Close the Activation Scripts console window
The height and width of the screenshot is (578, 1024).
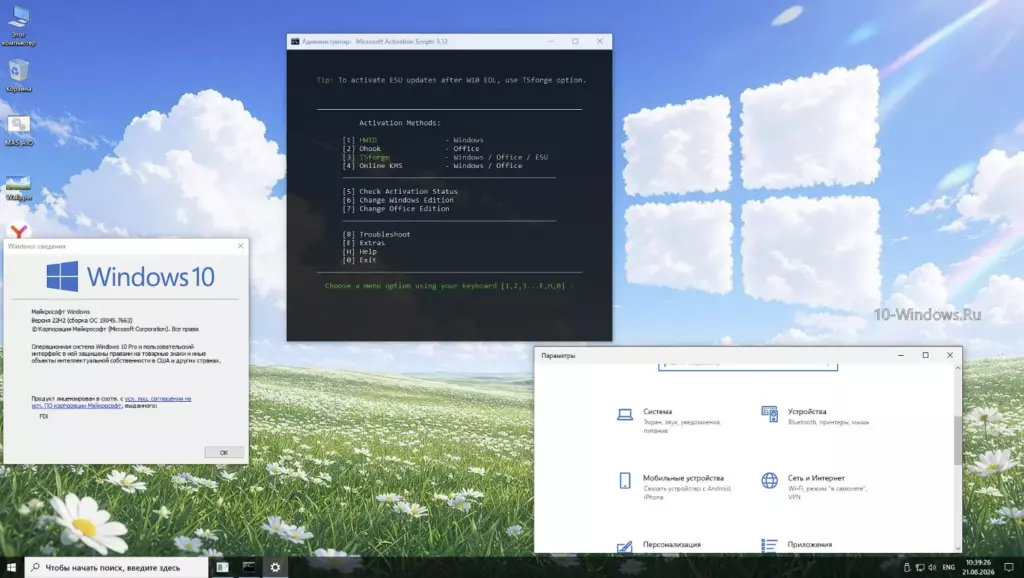coord(600,41)
